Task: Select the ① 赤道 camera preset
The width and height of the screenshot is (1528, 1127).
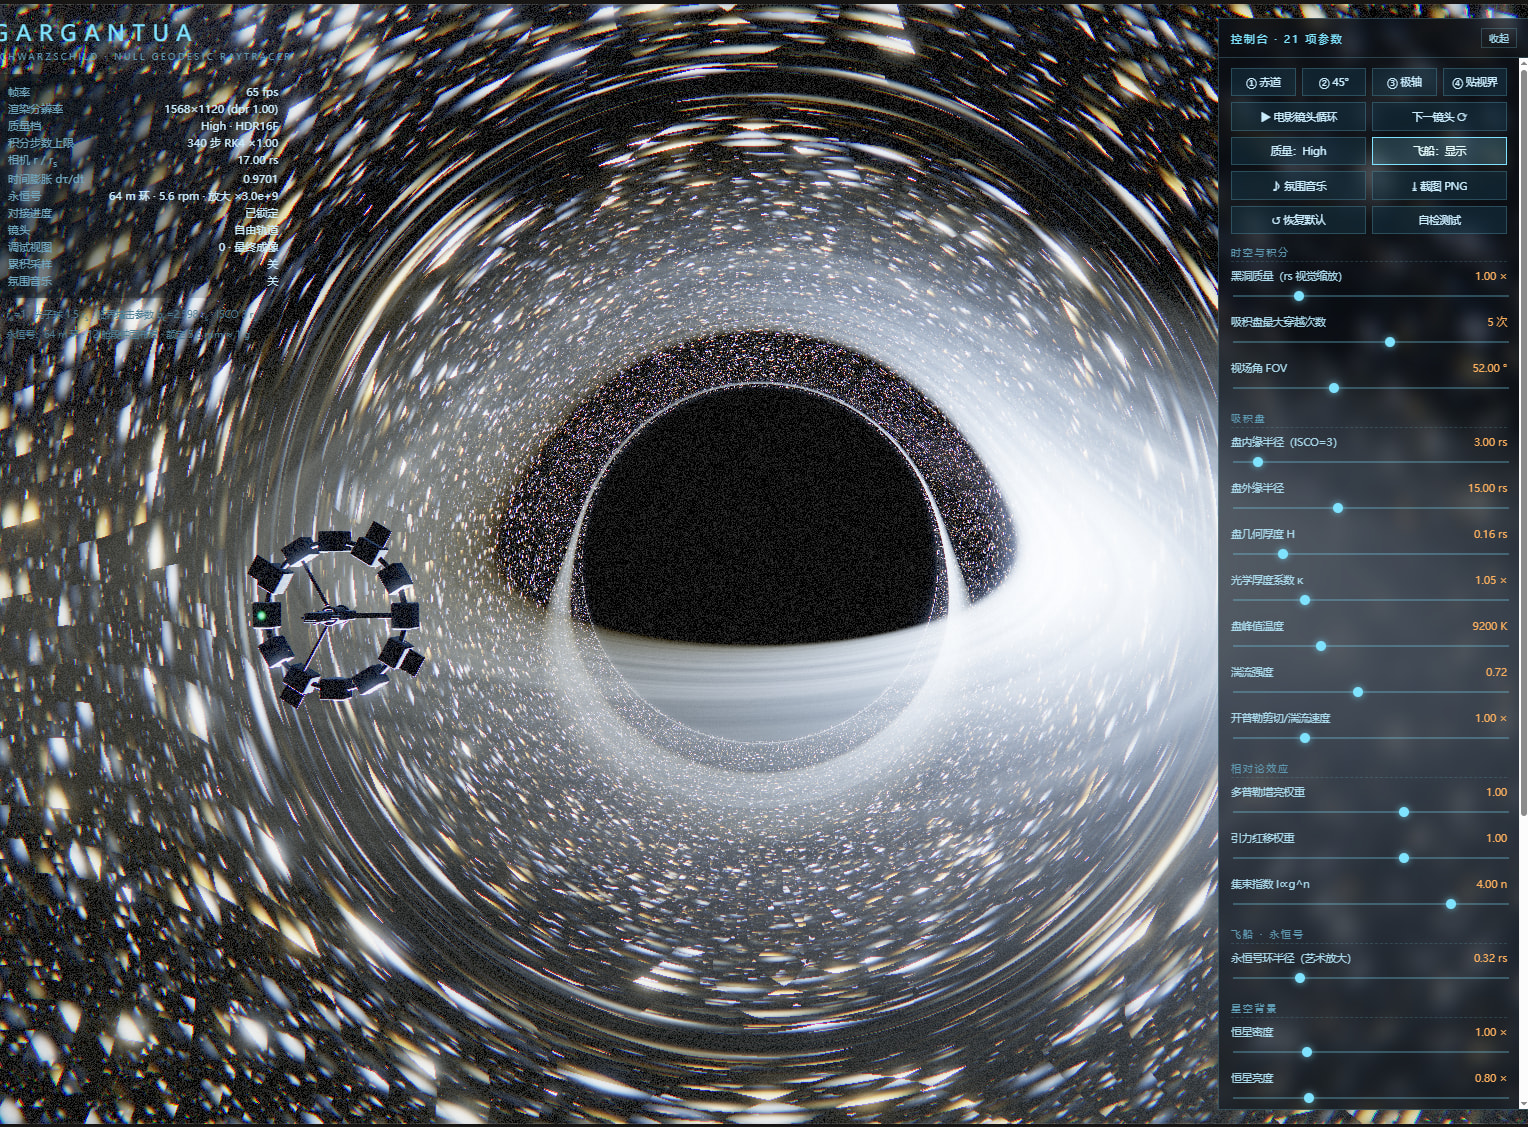Action: point(1263,82)
